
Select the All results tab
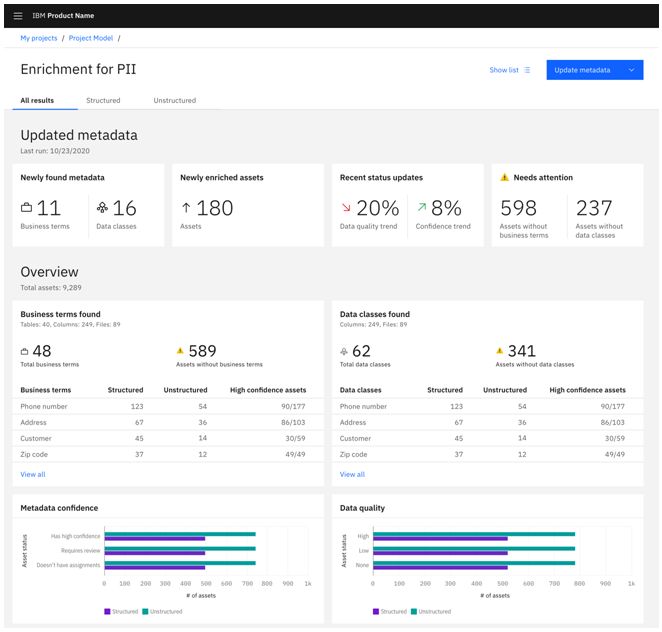click(38, 100)
